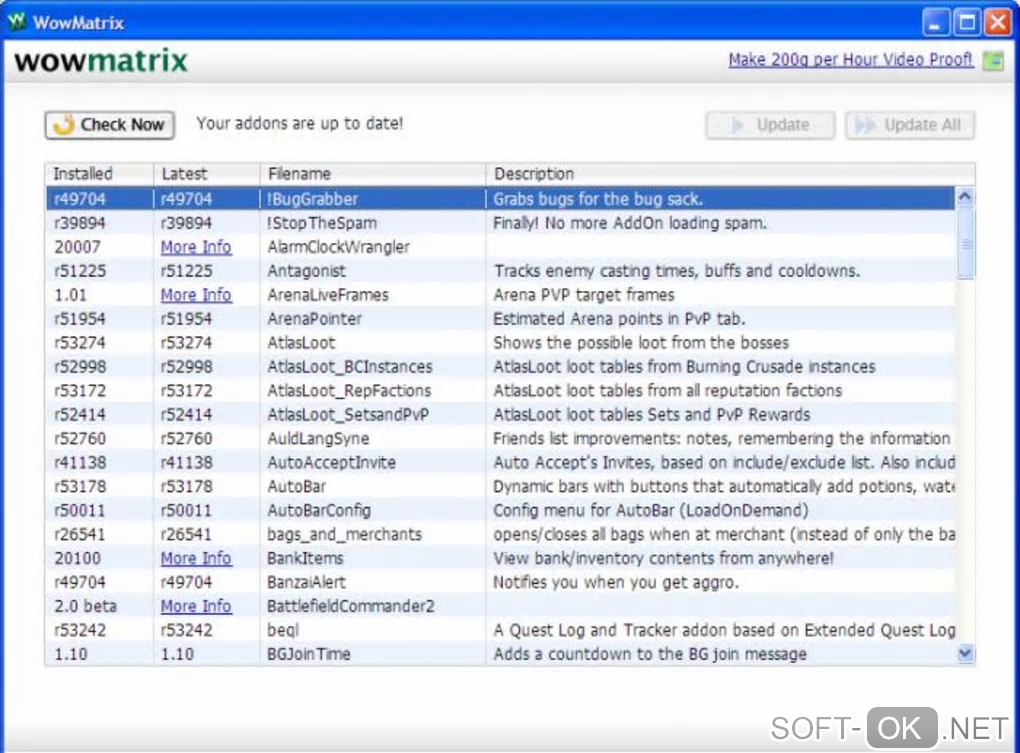Select the BanzaiAlert addon
1020x753 pixels.
click(x=306, y=583)
